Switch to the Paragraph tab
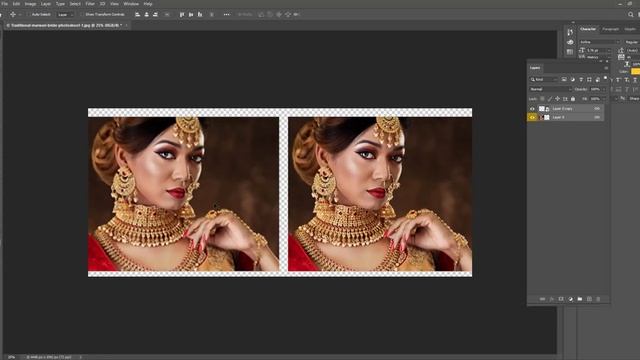This screenshot has height=360, width=640. (610, 29)
